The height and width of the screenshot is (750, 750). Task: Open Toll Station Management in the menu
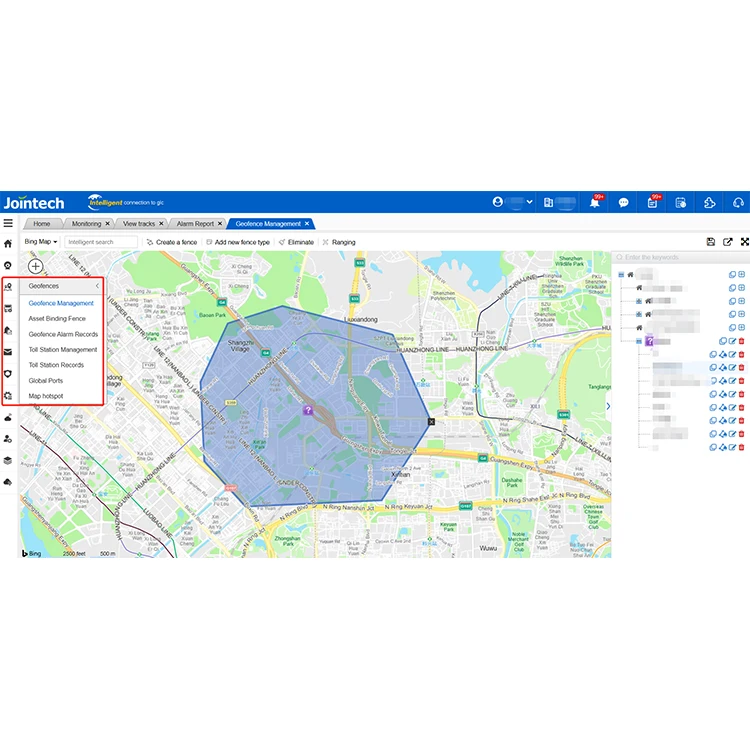[x=63, y=350]
